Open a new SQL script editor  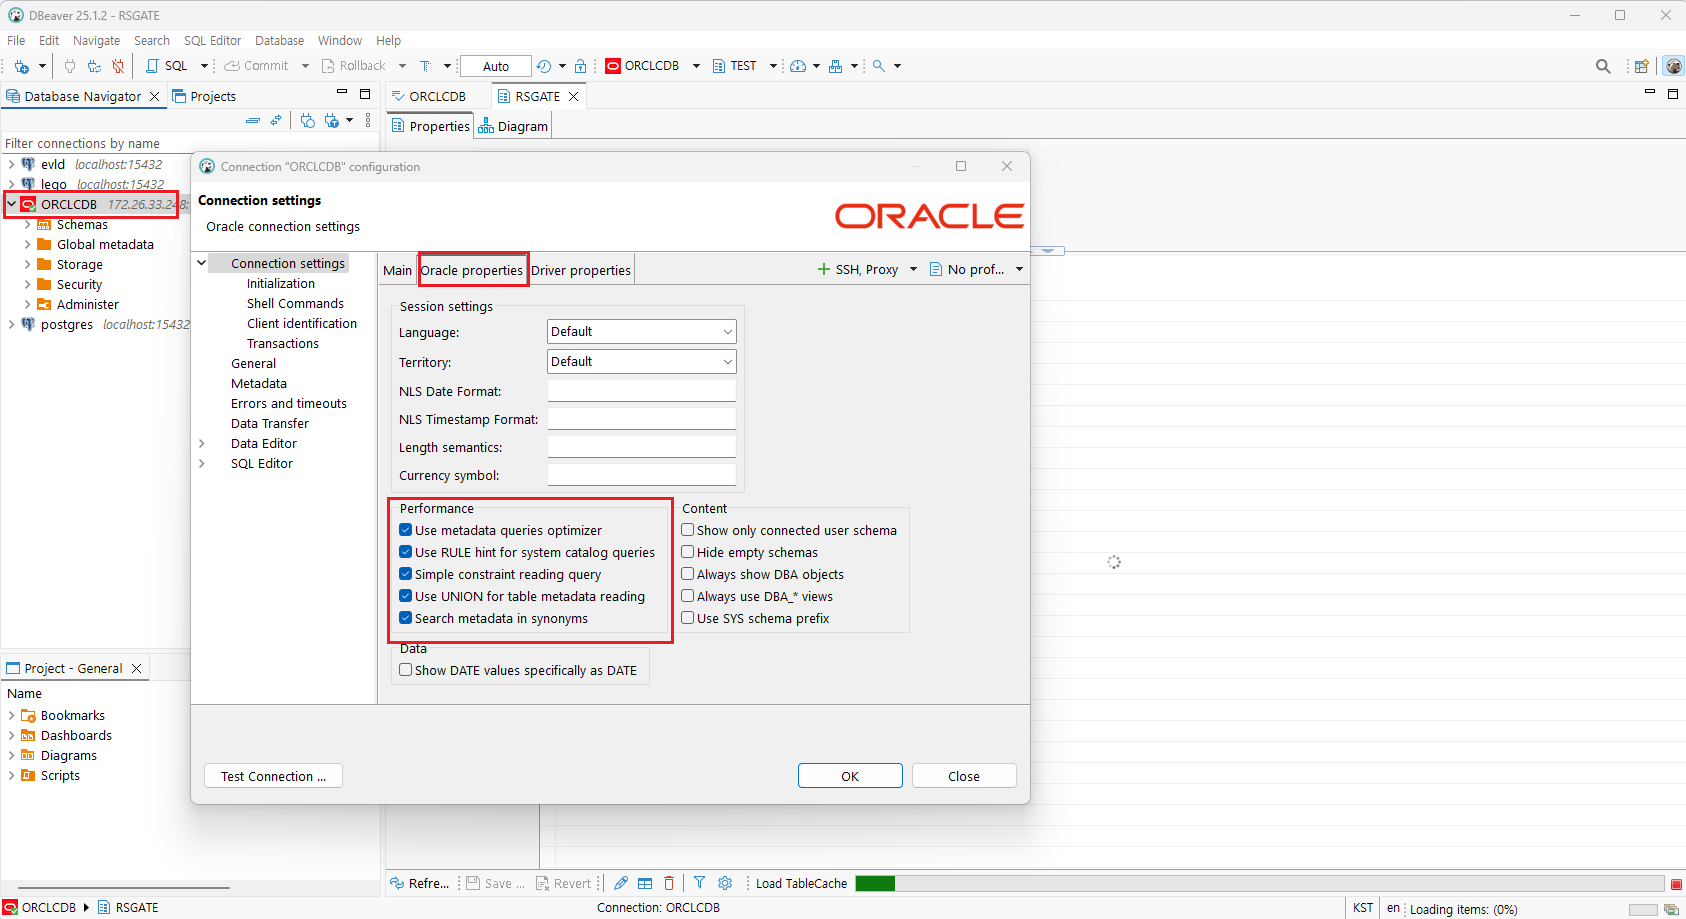click(x=167, y=66)
